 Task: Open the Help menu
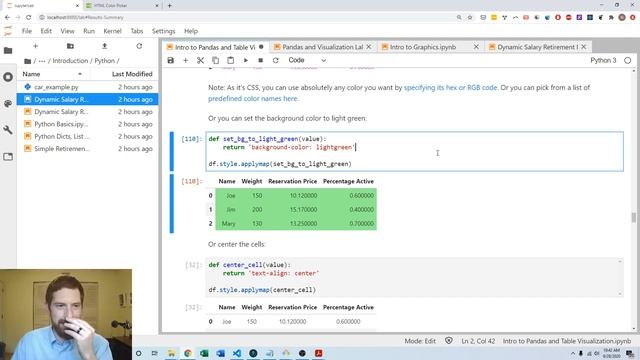coord(191,31)
